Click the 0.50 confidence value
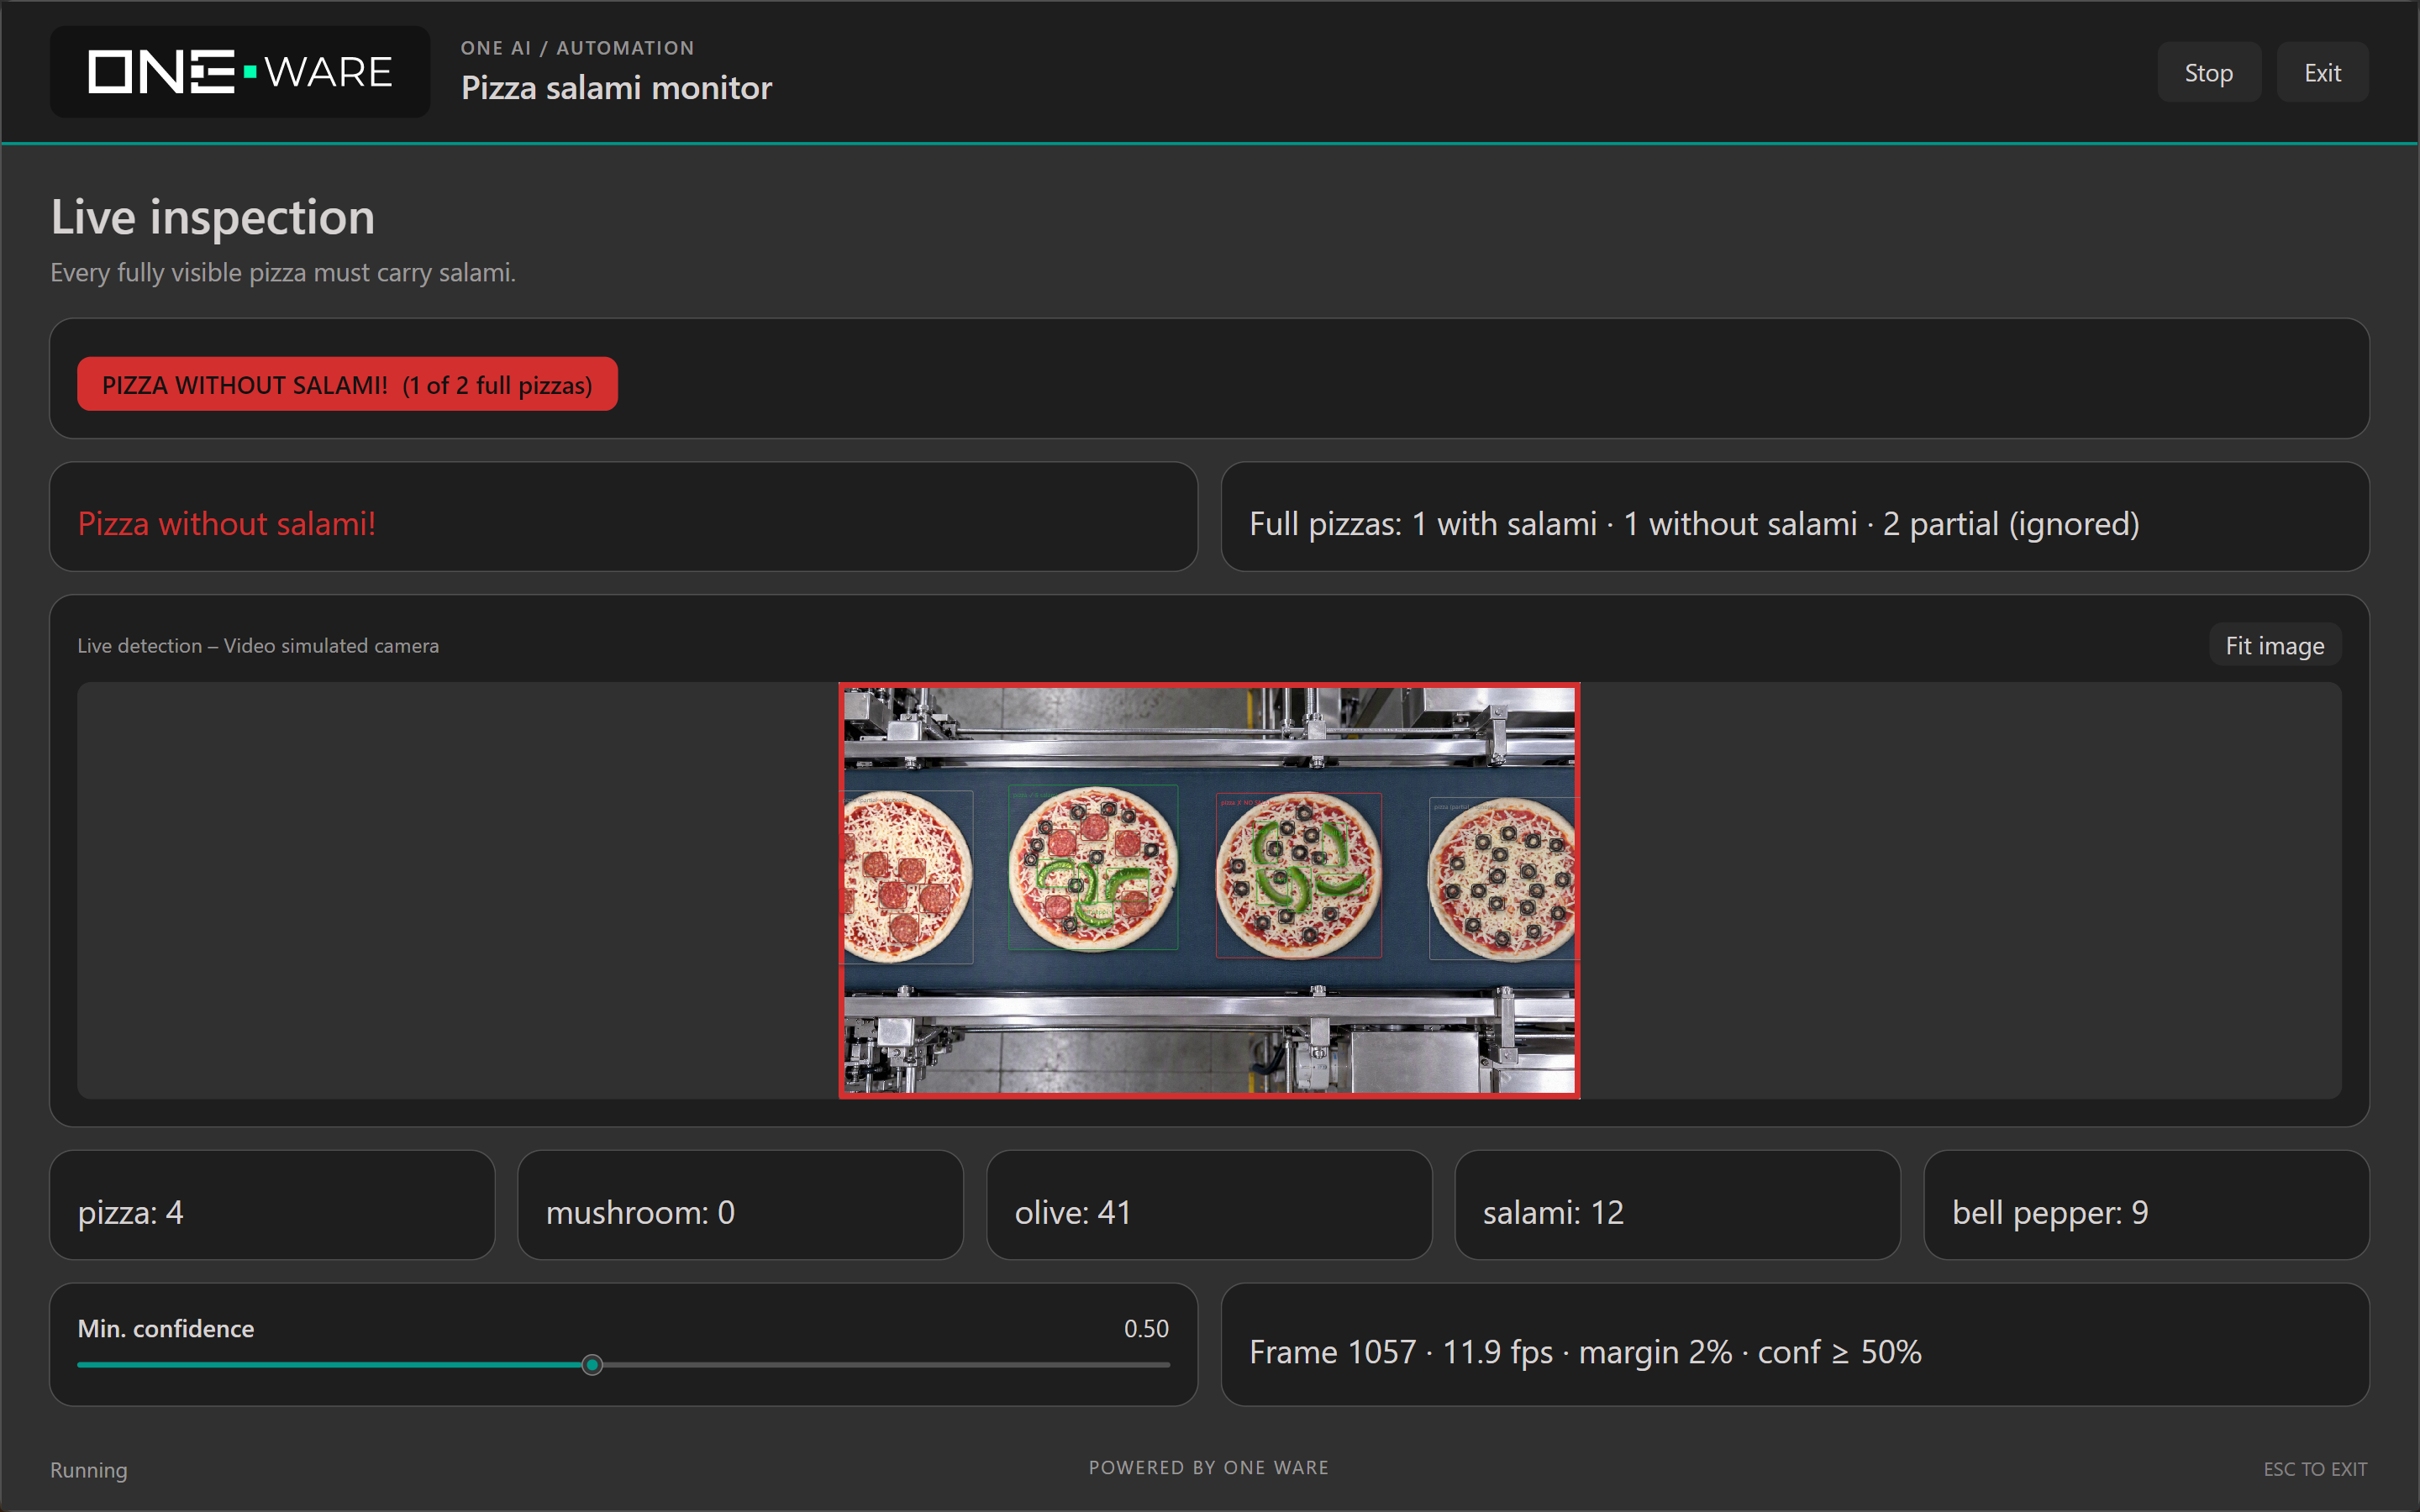The image size is (2420, 1512). 1146,1328
